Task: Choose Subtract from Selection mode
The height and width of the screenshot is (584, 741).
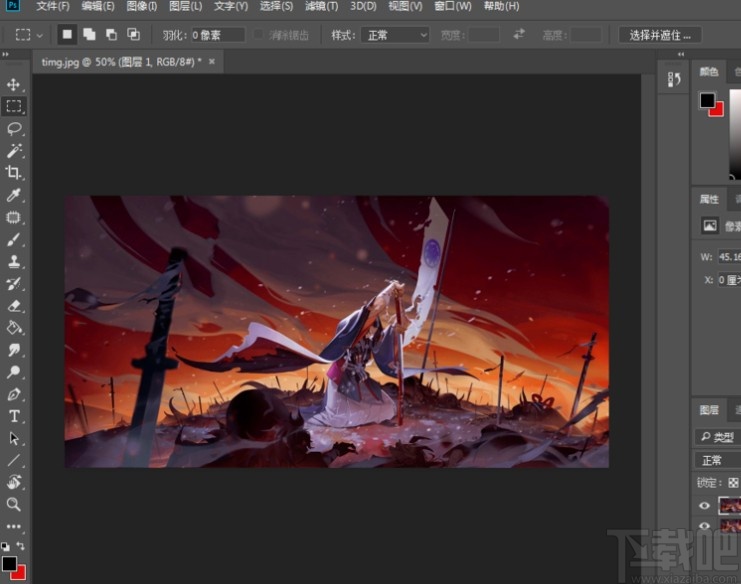Action: pyautogui.click(x=111, y=34)
